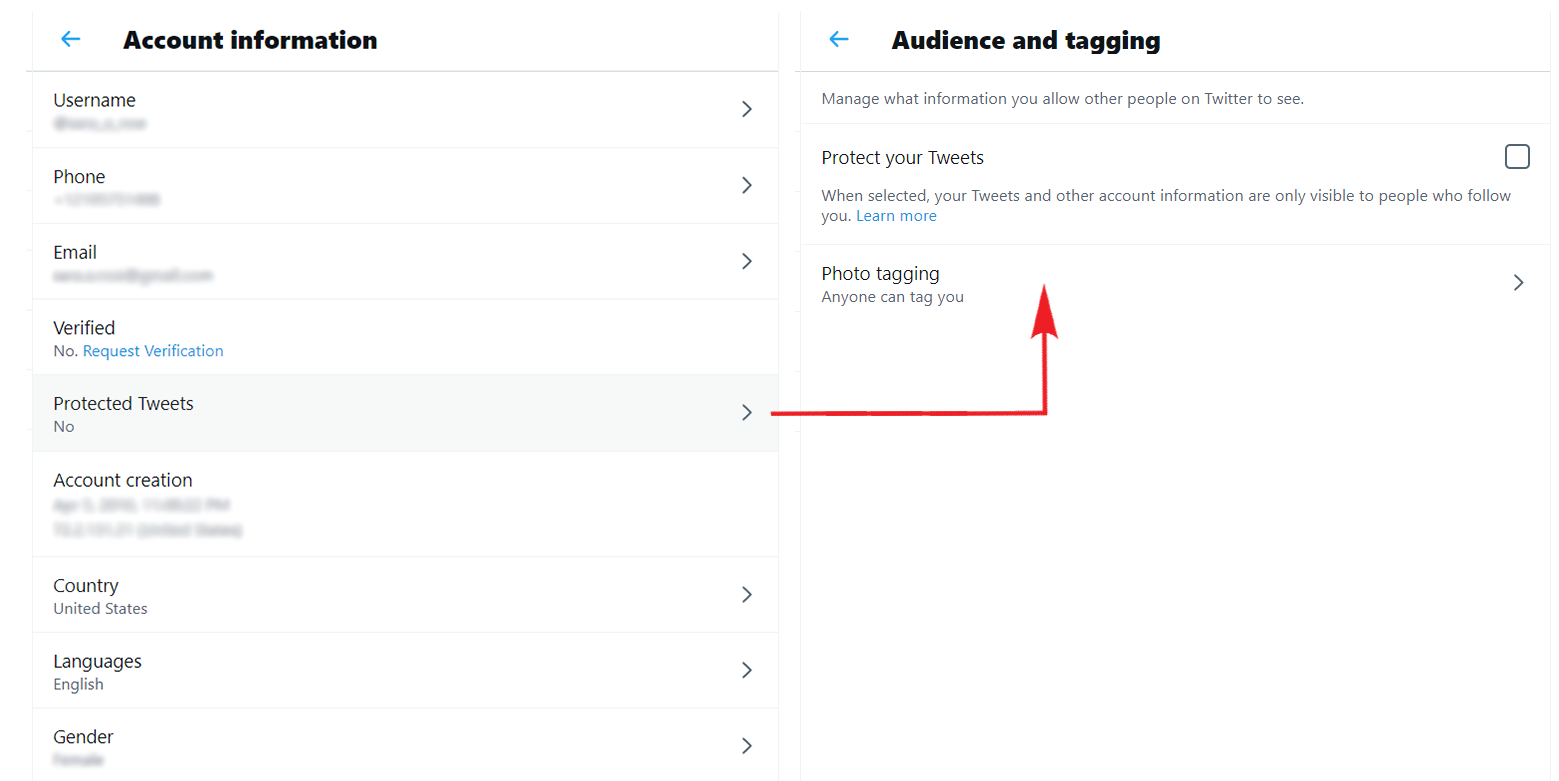
Task: Expand the Photo tagging chevron
Action: click(x=1518, y=283)
